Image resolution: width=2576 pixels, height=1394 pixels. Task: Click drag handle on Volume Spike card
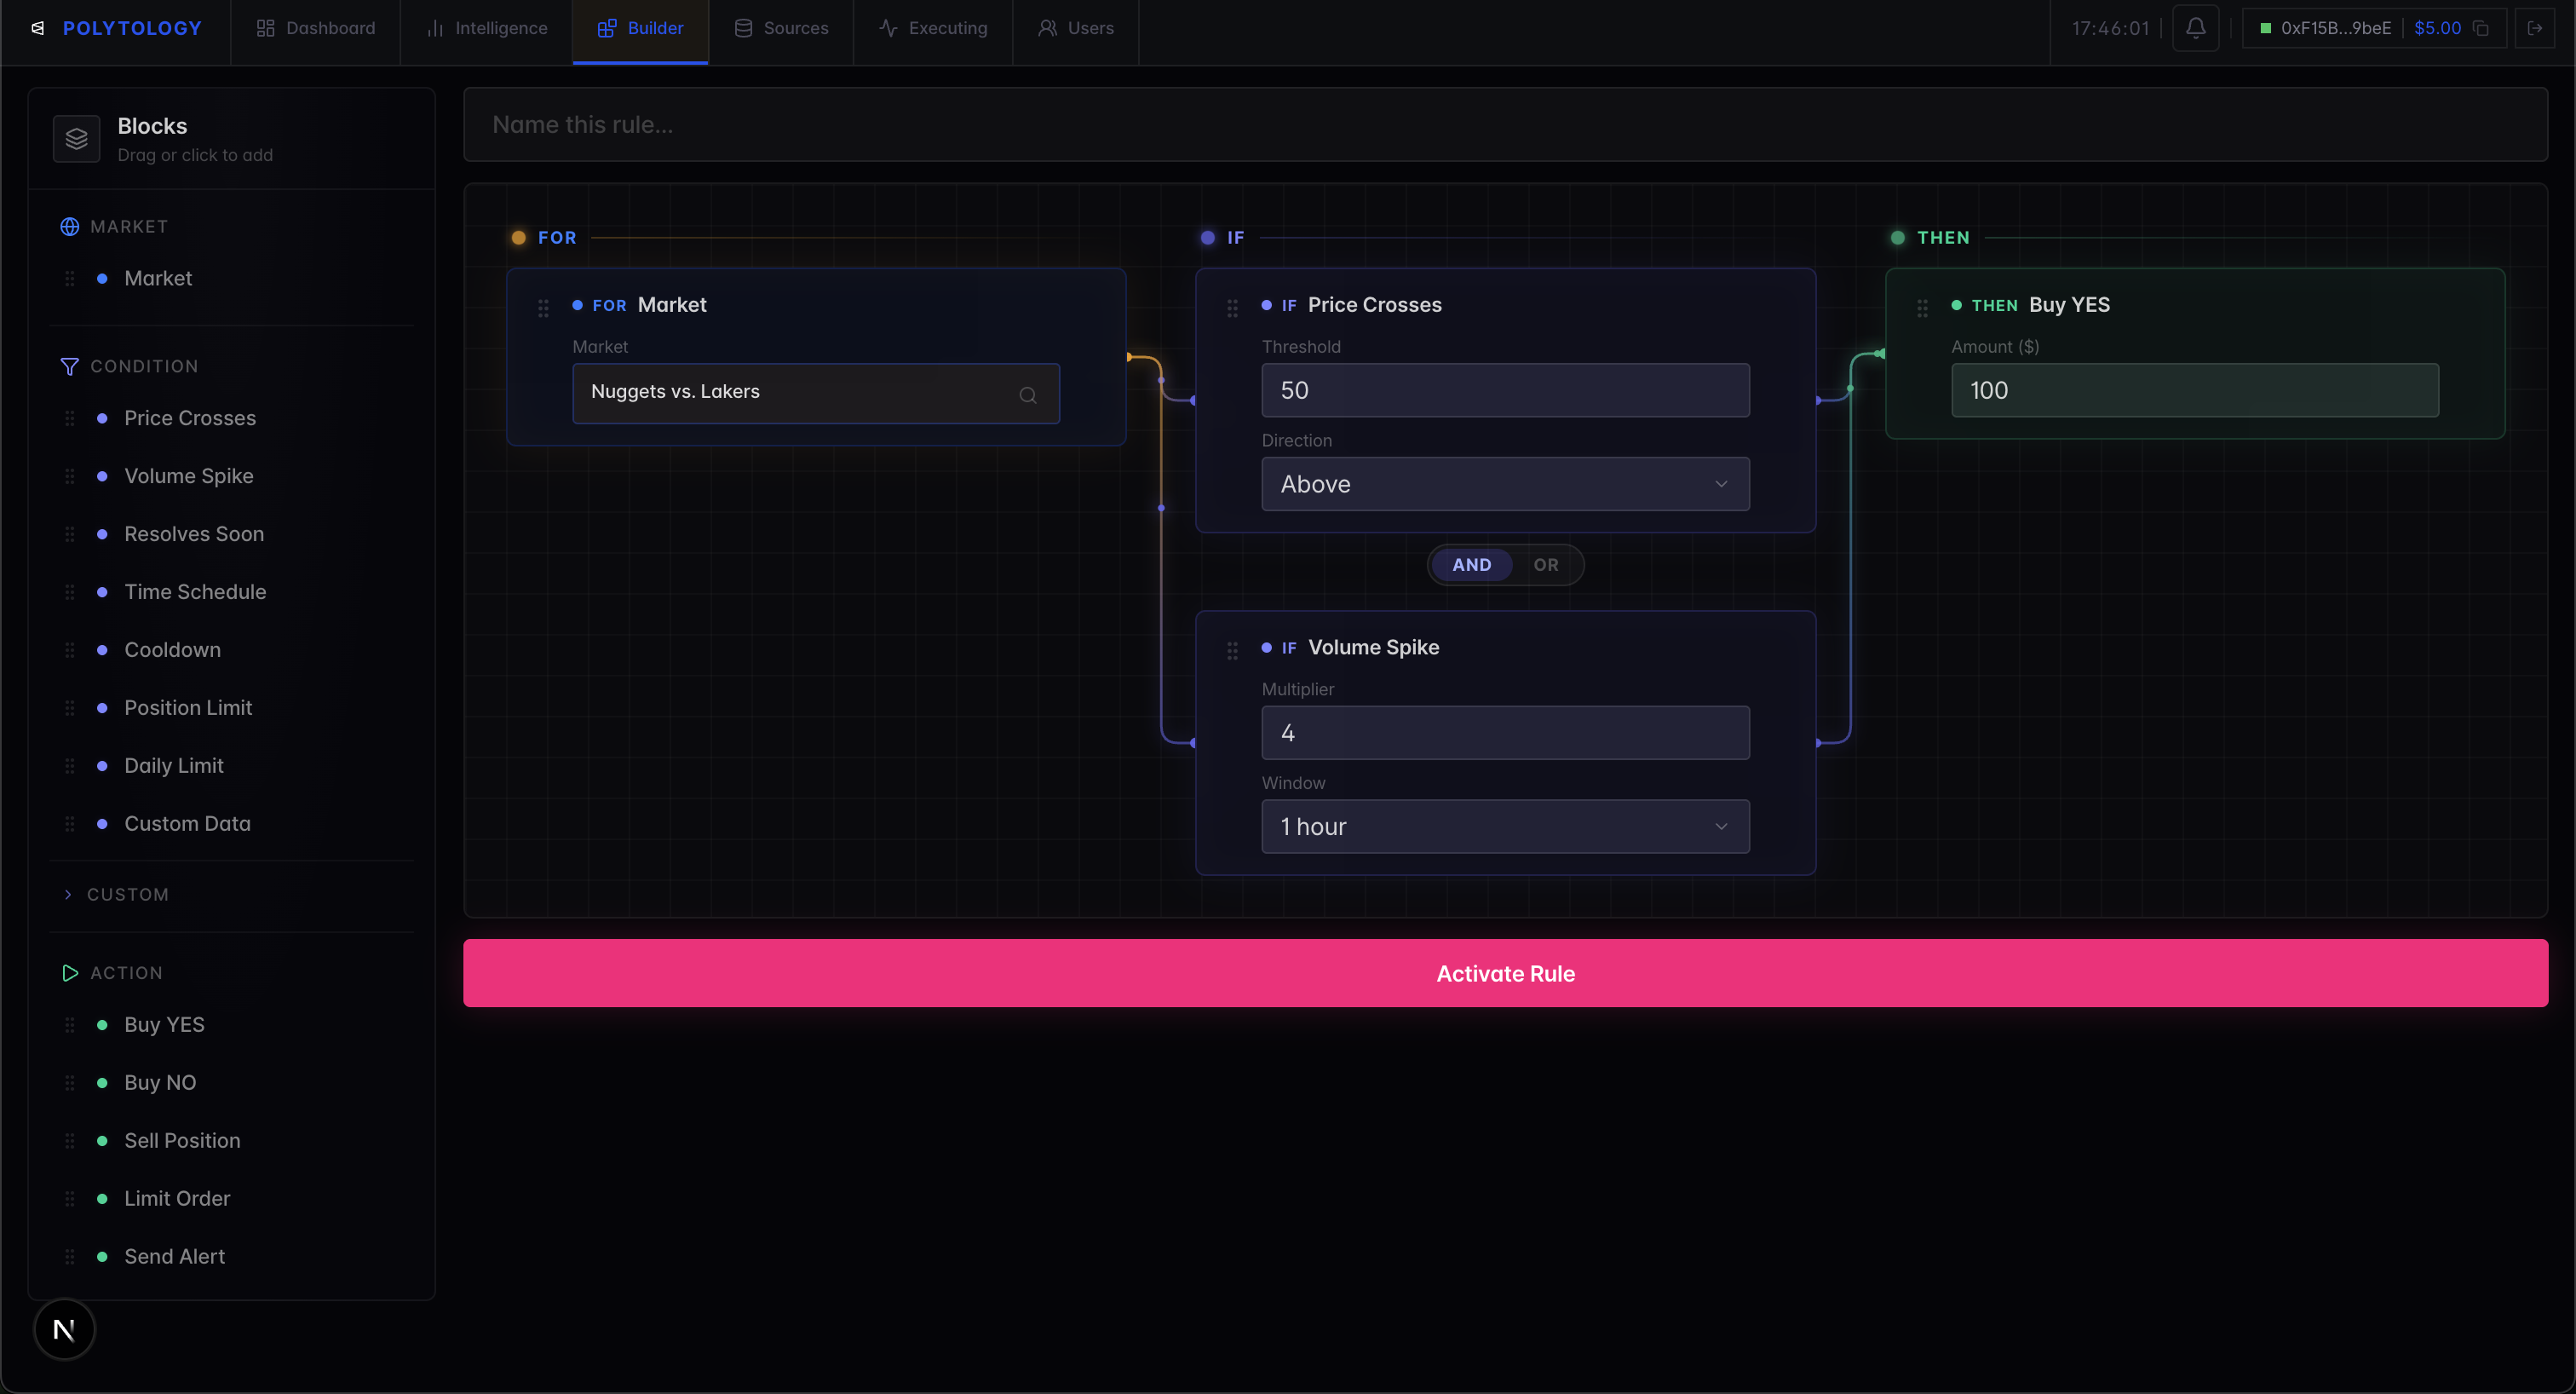[x=1232, y=650]
